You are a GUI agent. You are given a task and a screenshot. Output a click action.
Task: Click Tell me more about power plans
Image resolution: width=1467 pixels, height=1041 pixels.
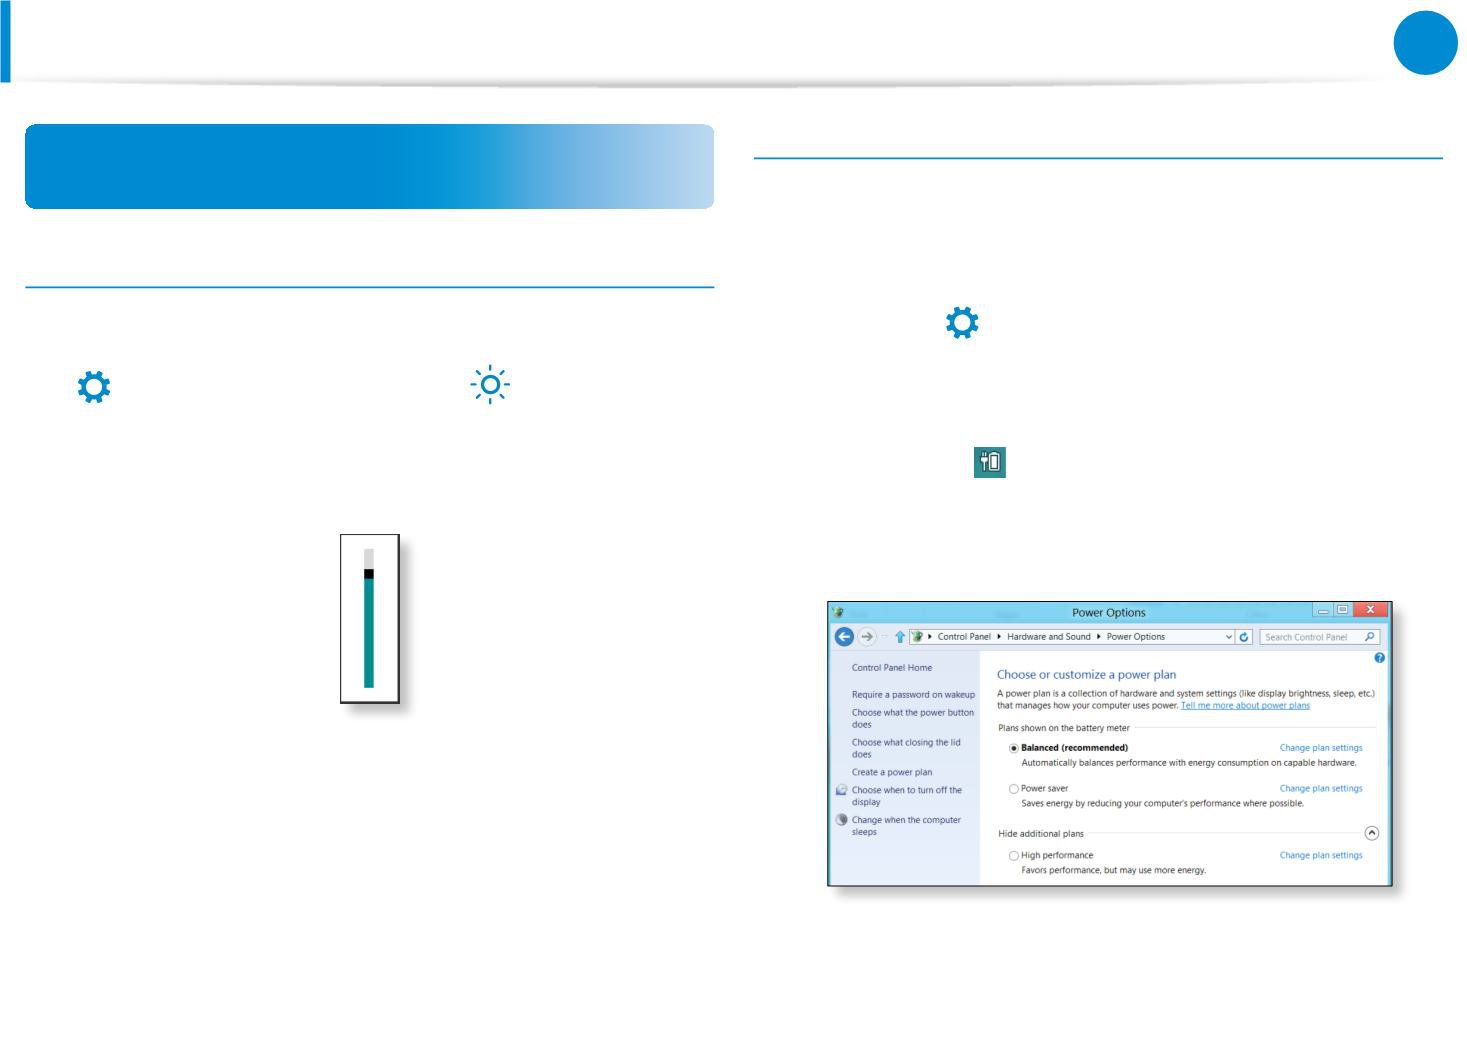click(1245, 706)
